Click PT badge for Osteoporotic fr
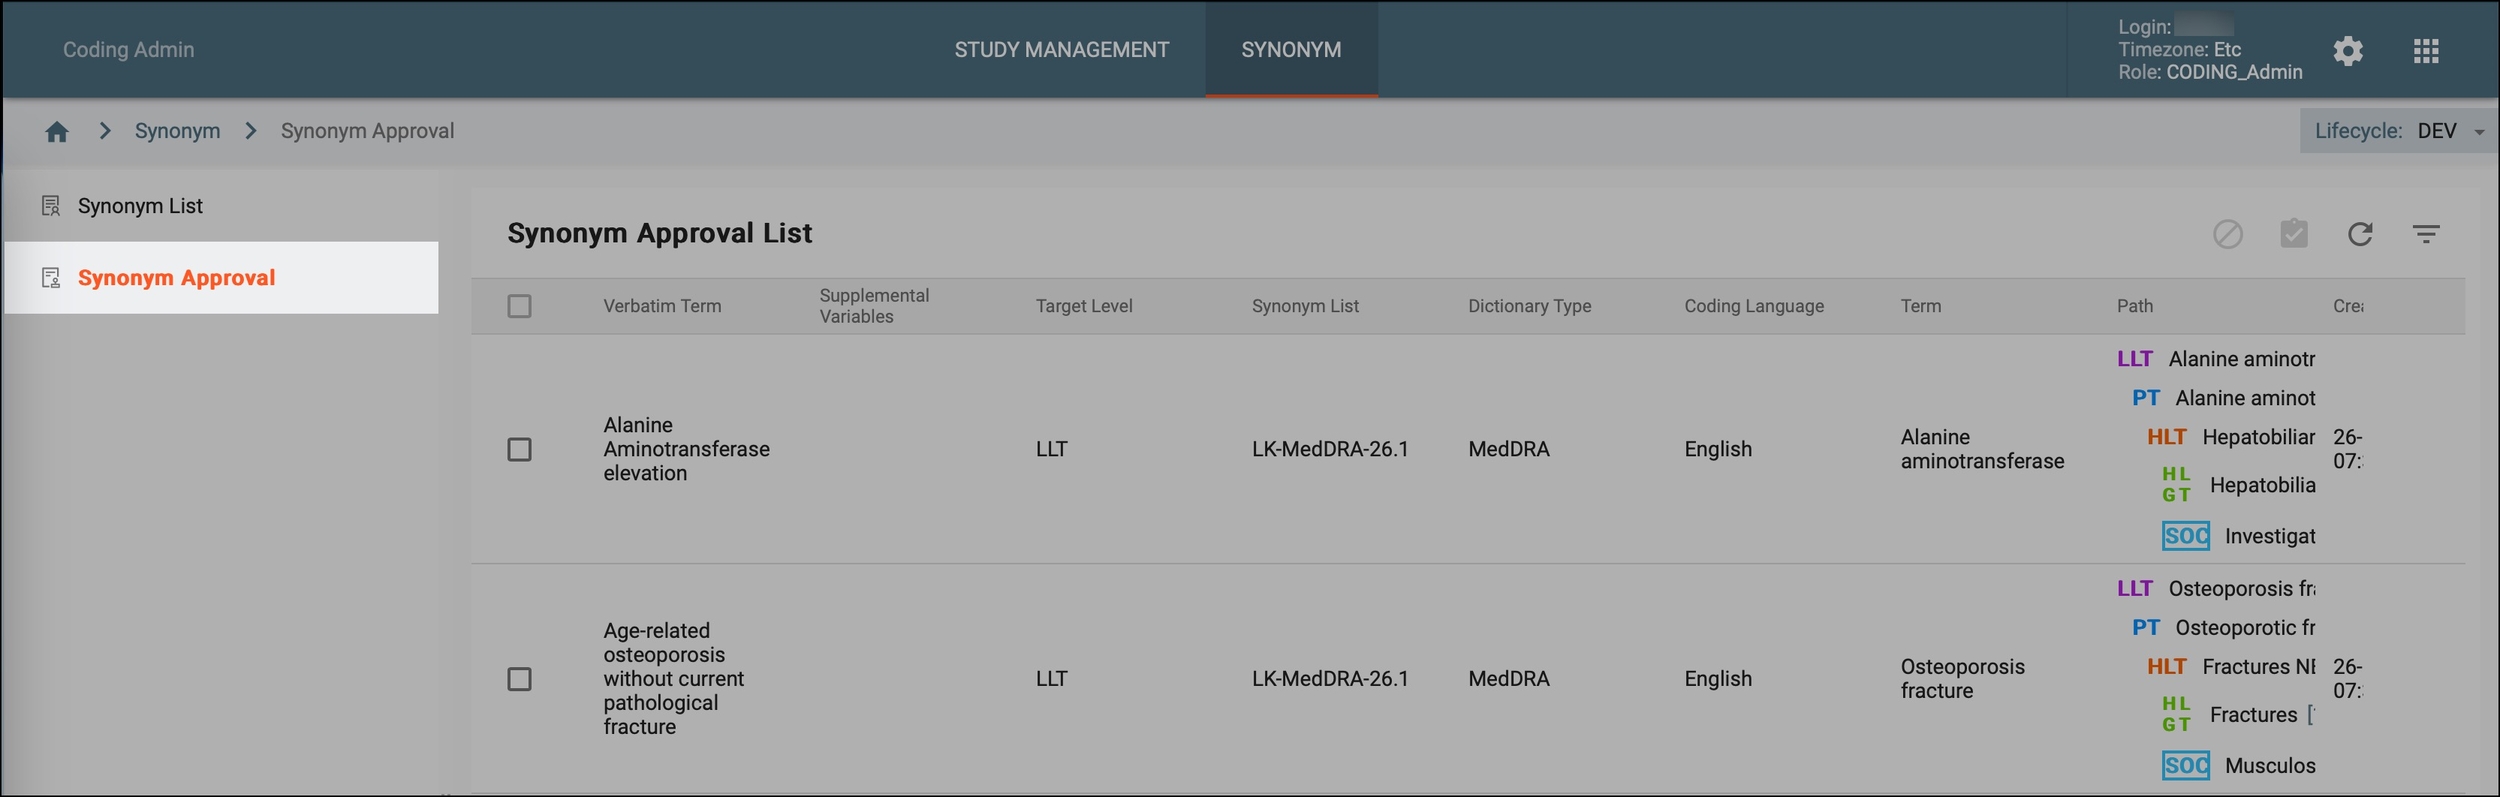The height and width of the screenshot is (797, 2500). (x=2146, y=628)
